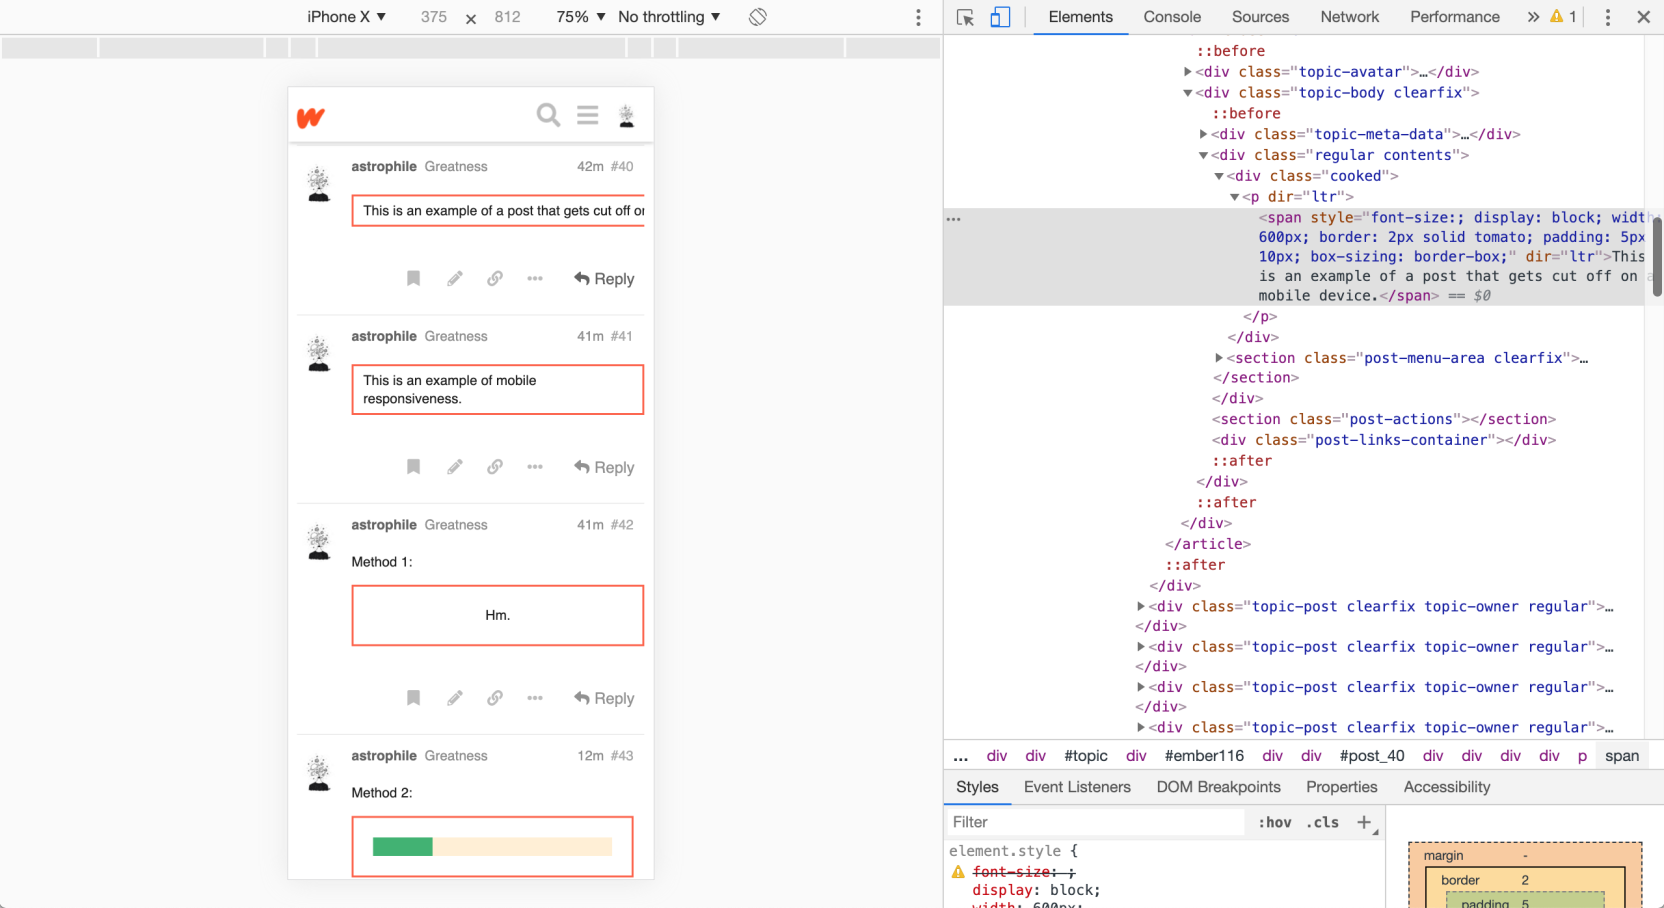Reply to post #41
The height and width of the screenshot is (908, 1664).
[605, 467]
